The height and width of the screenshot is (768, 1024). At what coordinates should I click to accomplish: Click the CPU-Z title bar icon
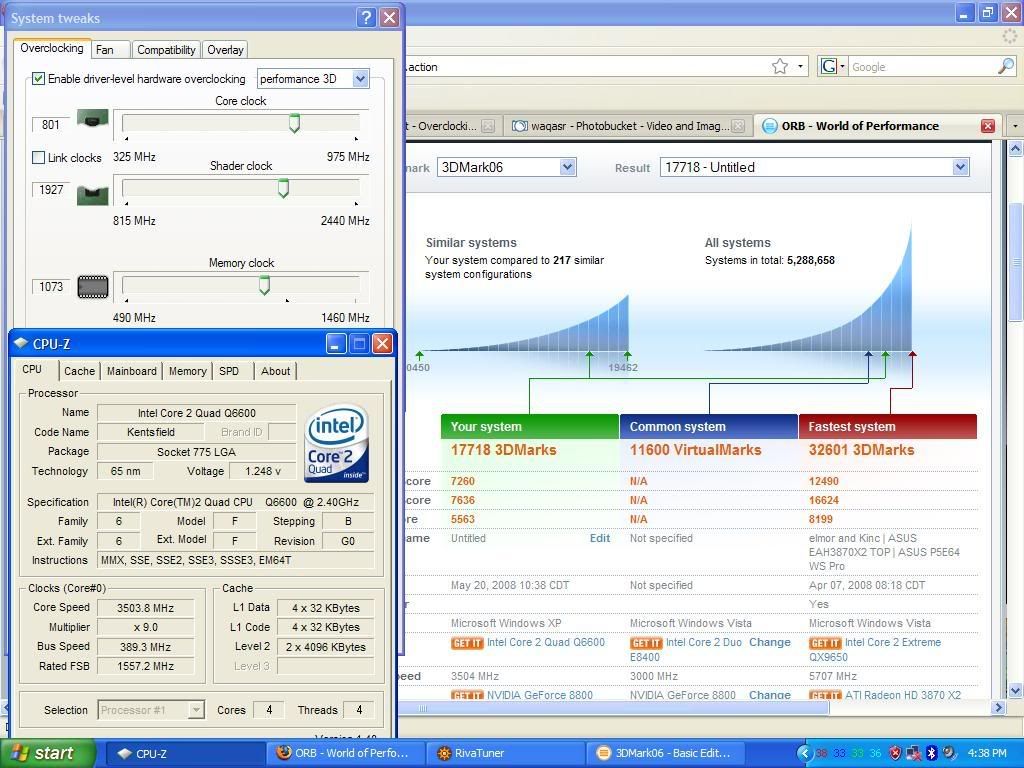[21, 344]
